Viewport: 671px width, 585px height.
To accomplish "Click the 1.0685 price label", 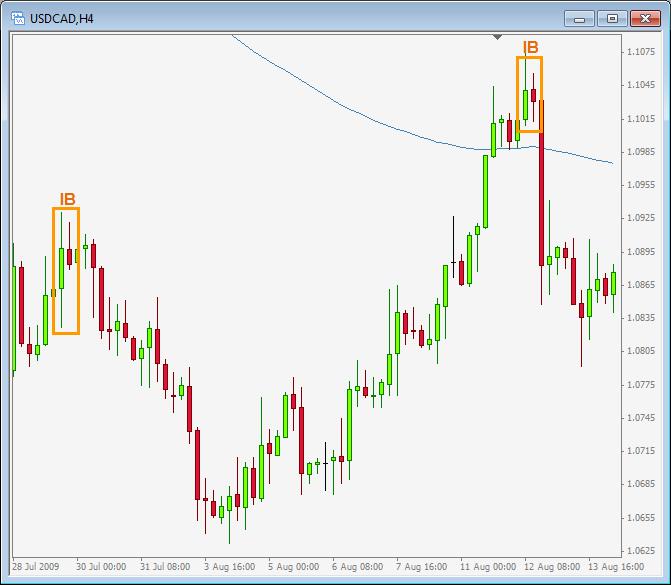I will [x=641, y=484].
